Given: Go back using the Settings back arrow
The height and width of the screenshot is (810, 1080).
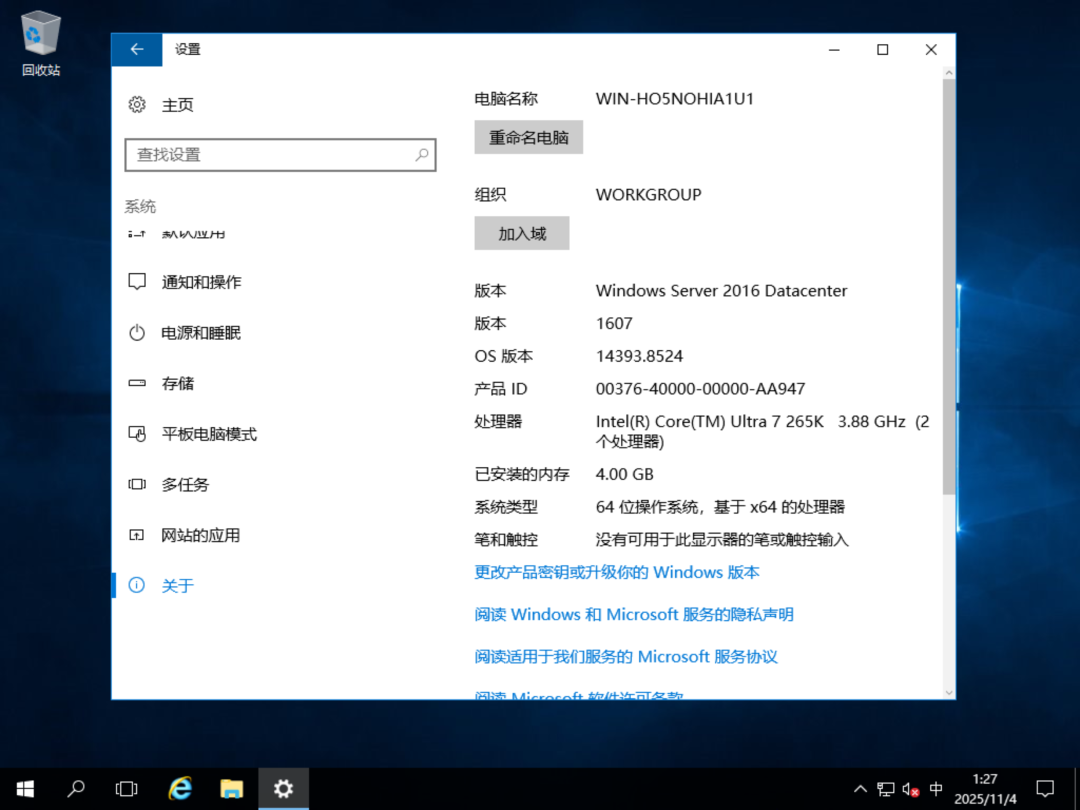Looking at the screenshot, I should click(x=136, y=50).
